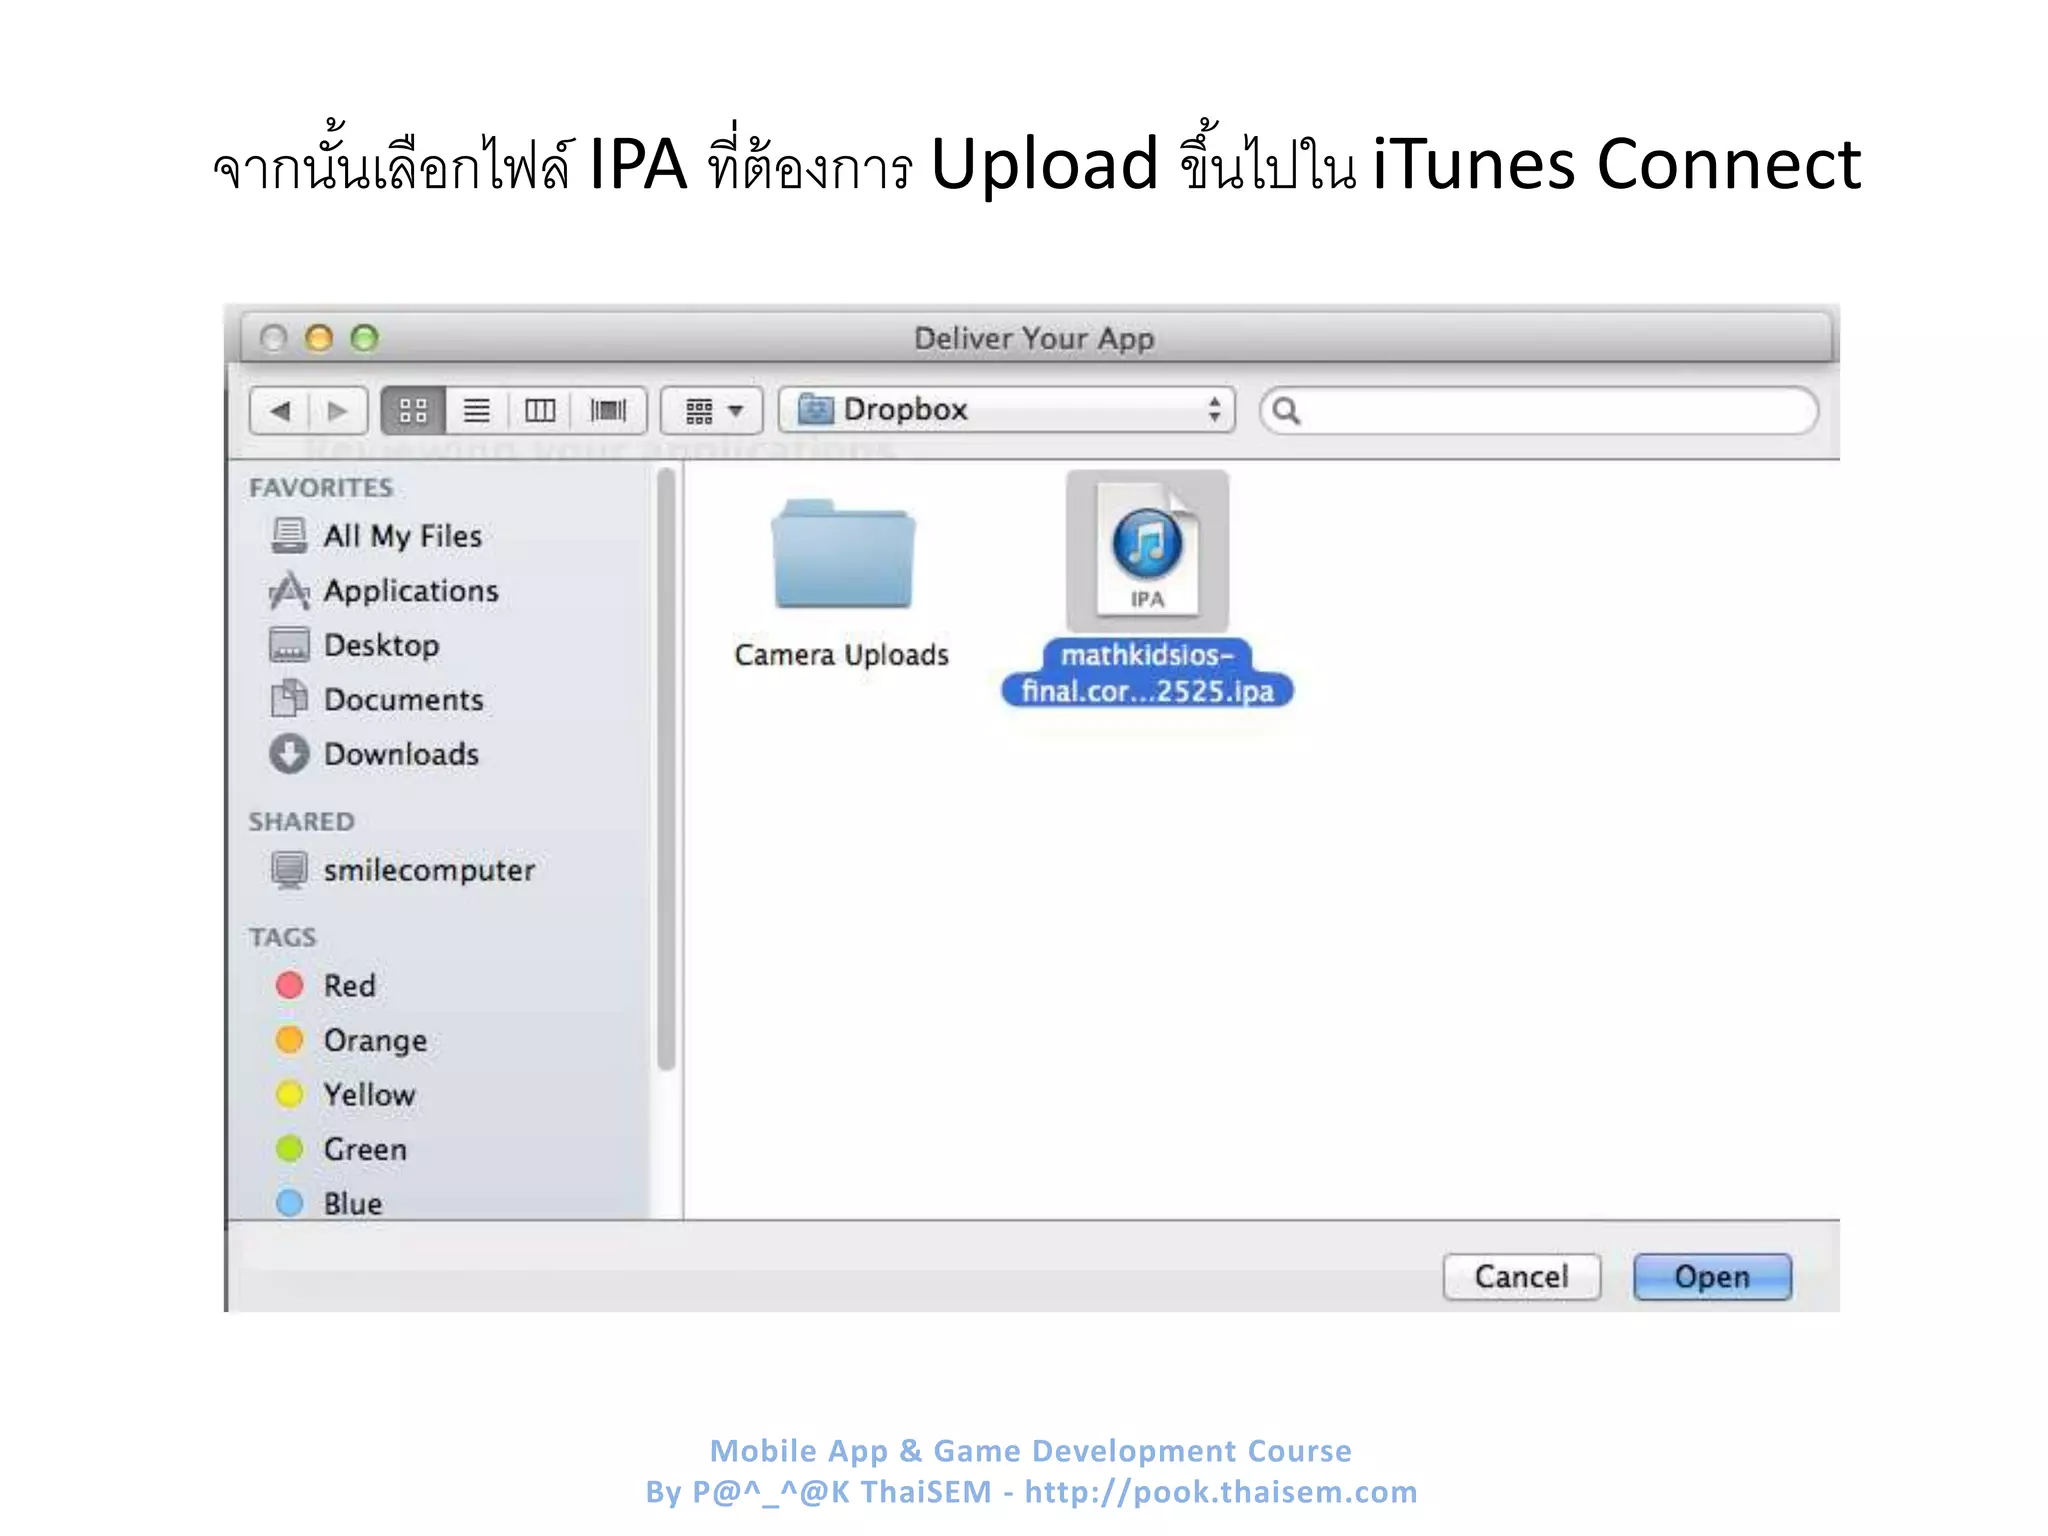Switch to Cover Flow view
Image resolution: width=2048 pixels, height=1536 pixels.
point(608,411)
